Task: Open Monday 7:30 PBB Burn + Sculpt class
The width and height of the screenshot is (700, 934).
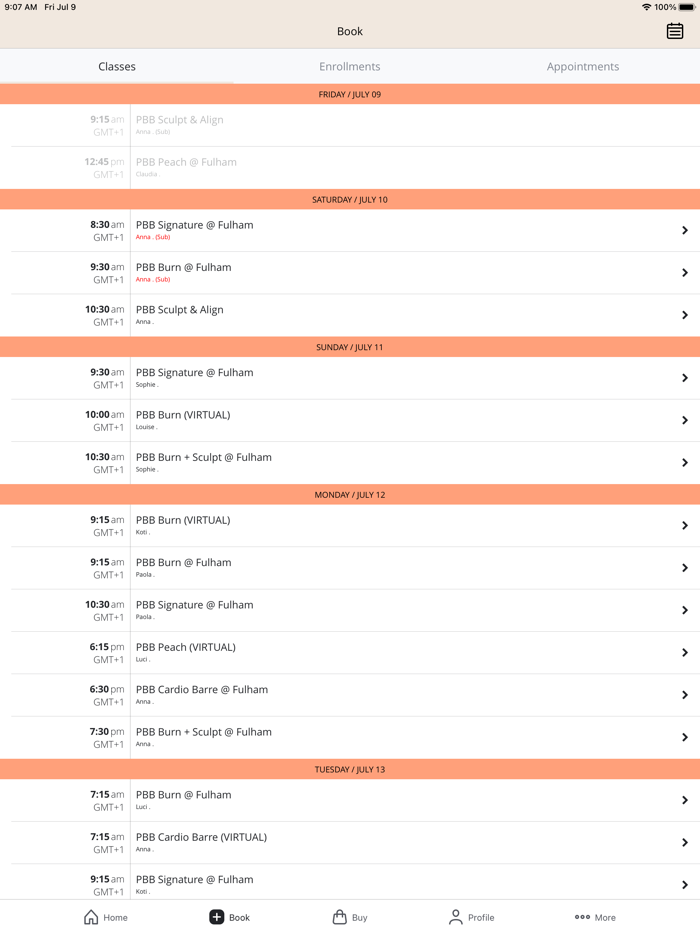Action: [204, 732]
